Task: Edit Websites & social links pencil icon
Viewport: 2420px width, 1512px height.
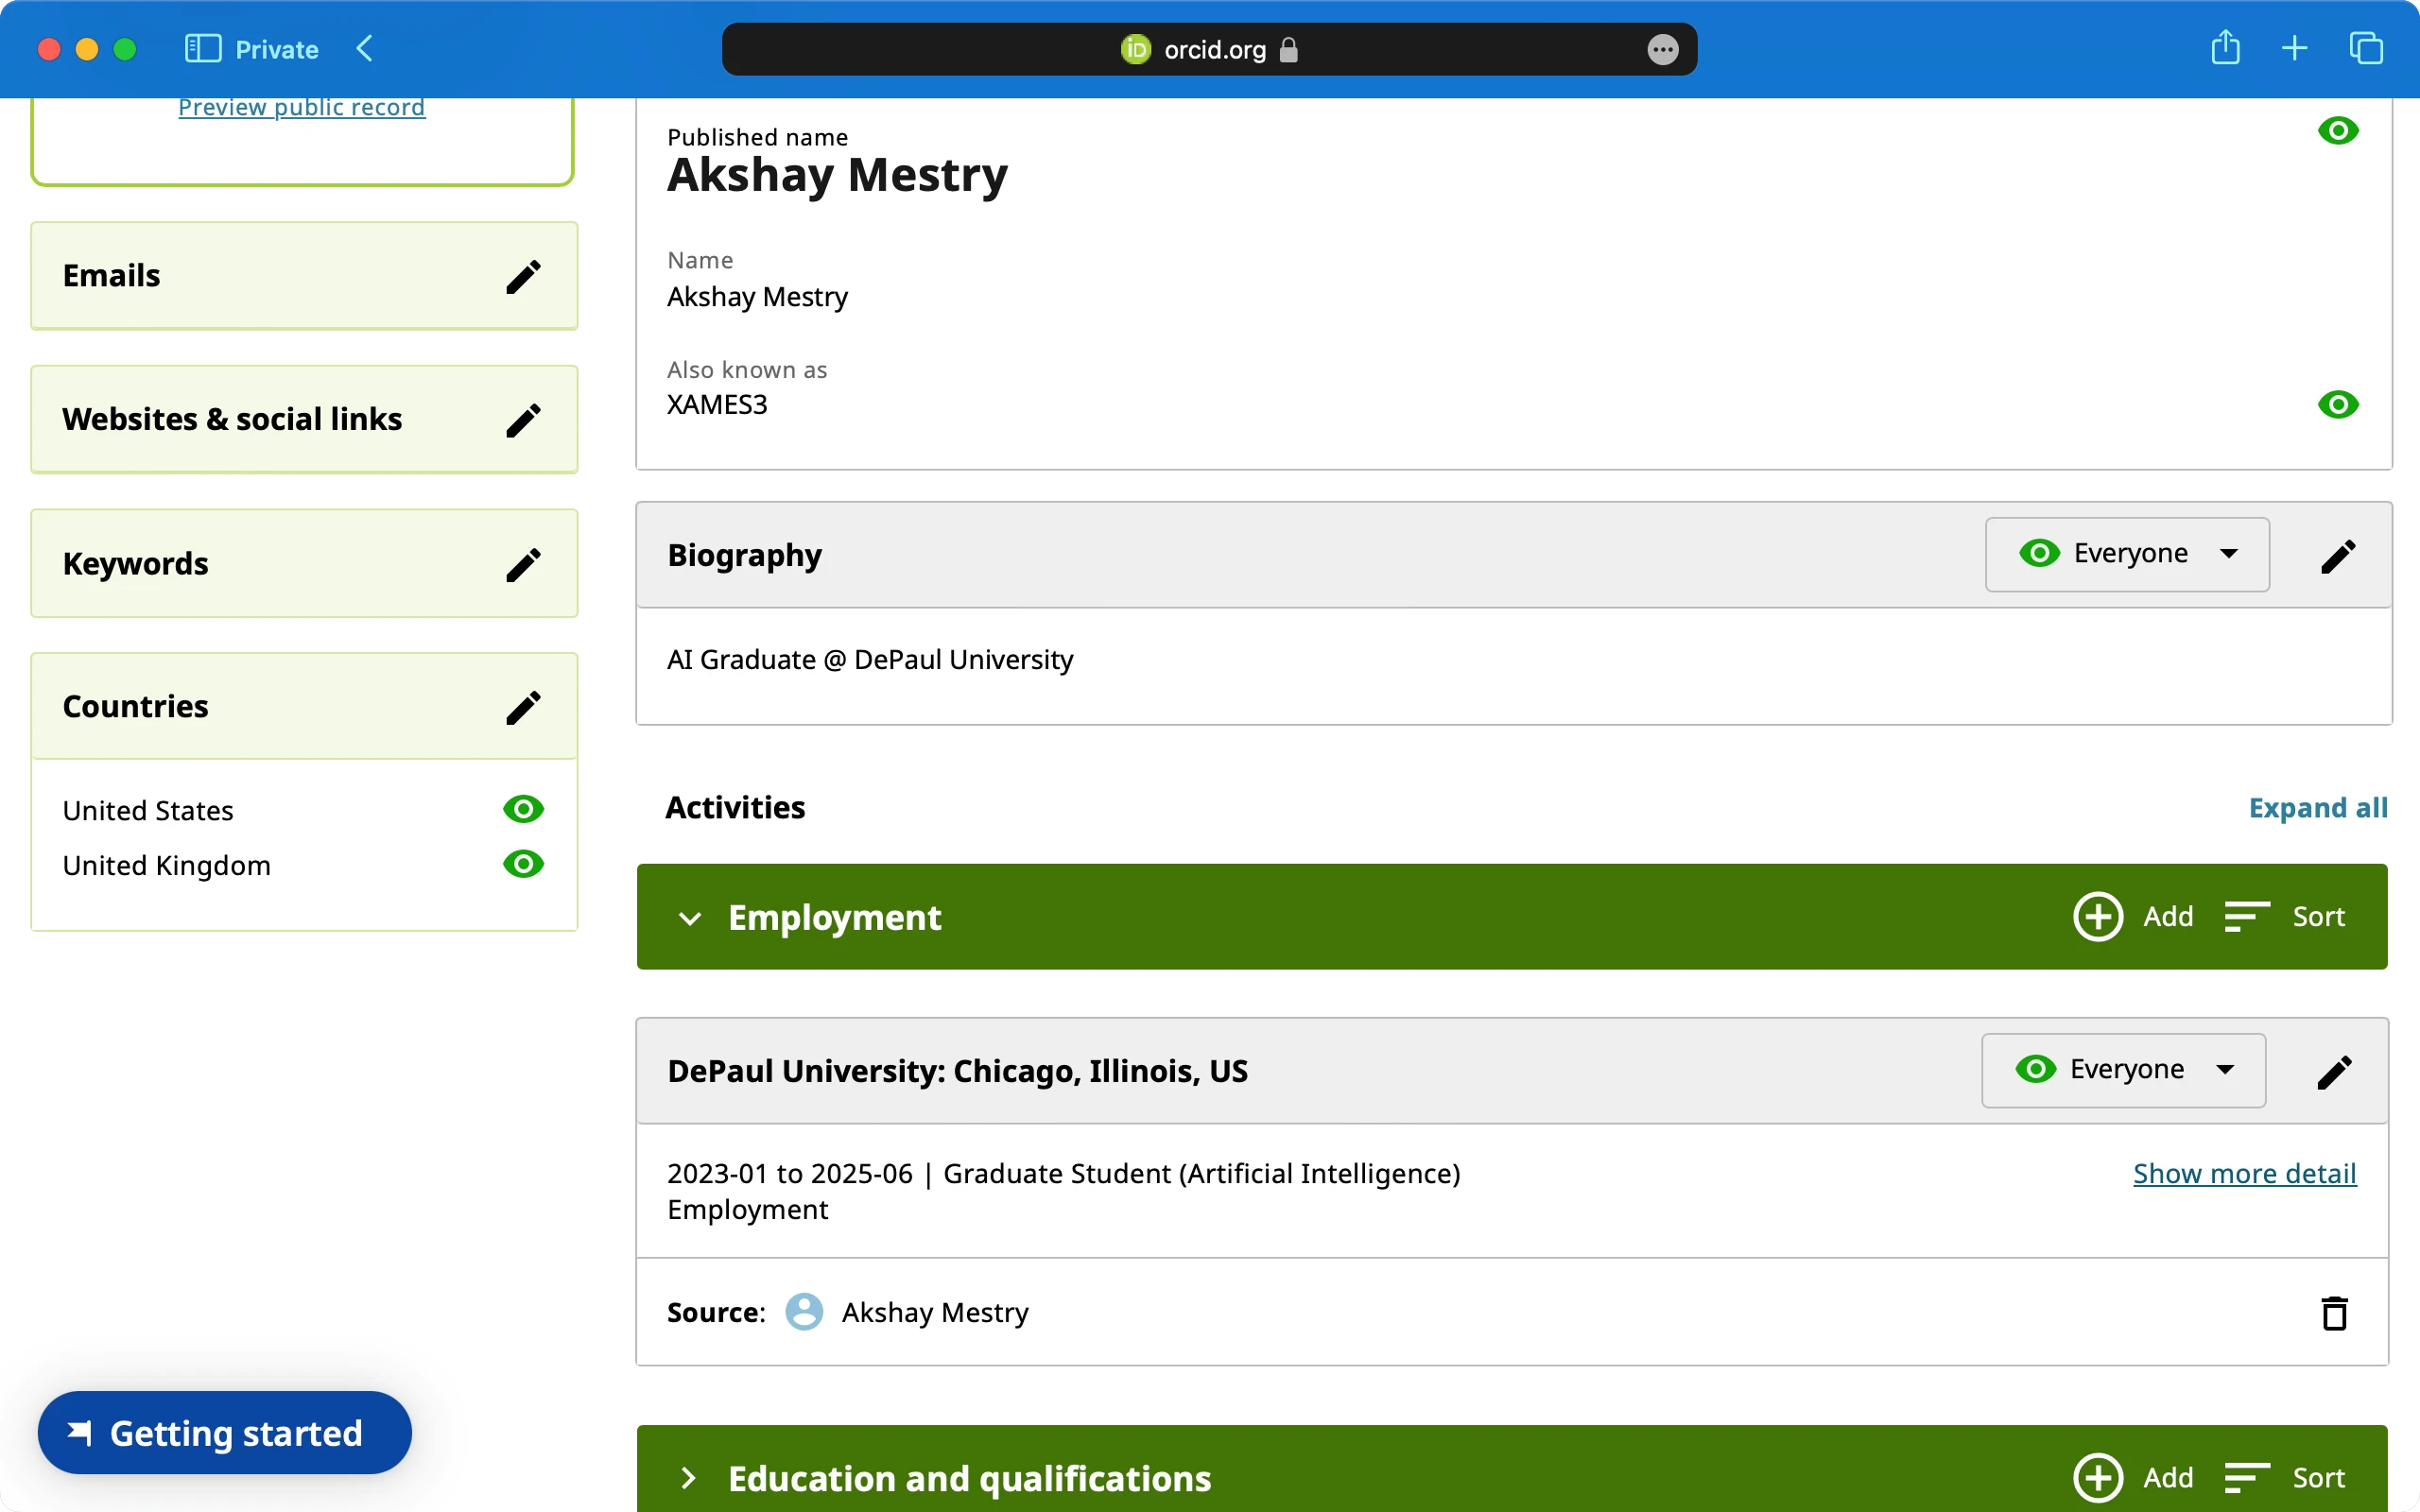Action: [x=523, y=420]
